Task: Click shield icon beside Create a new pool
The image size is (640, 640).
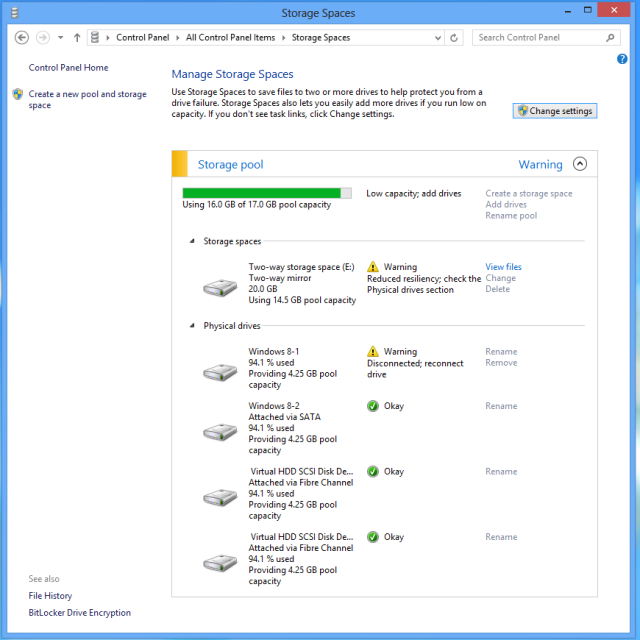Action: pos(18,94)
